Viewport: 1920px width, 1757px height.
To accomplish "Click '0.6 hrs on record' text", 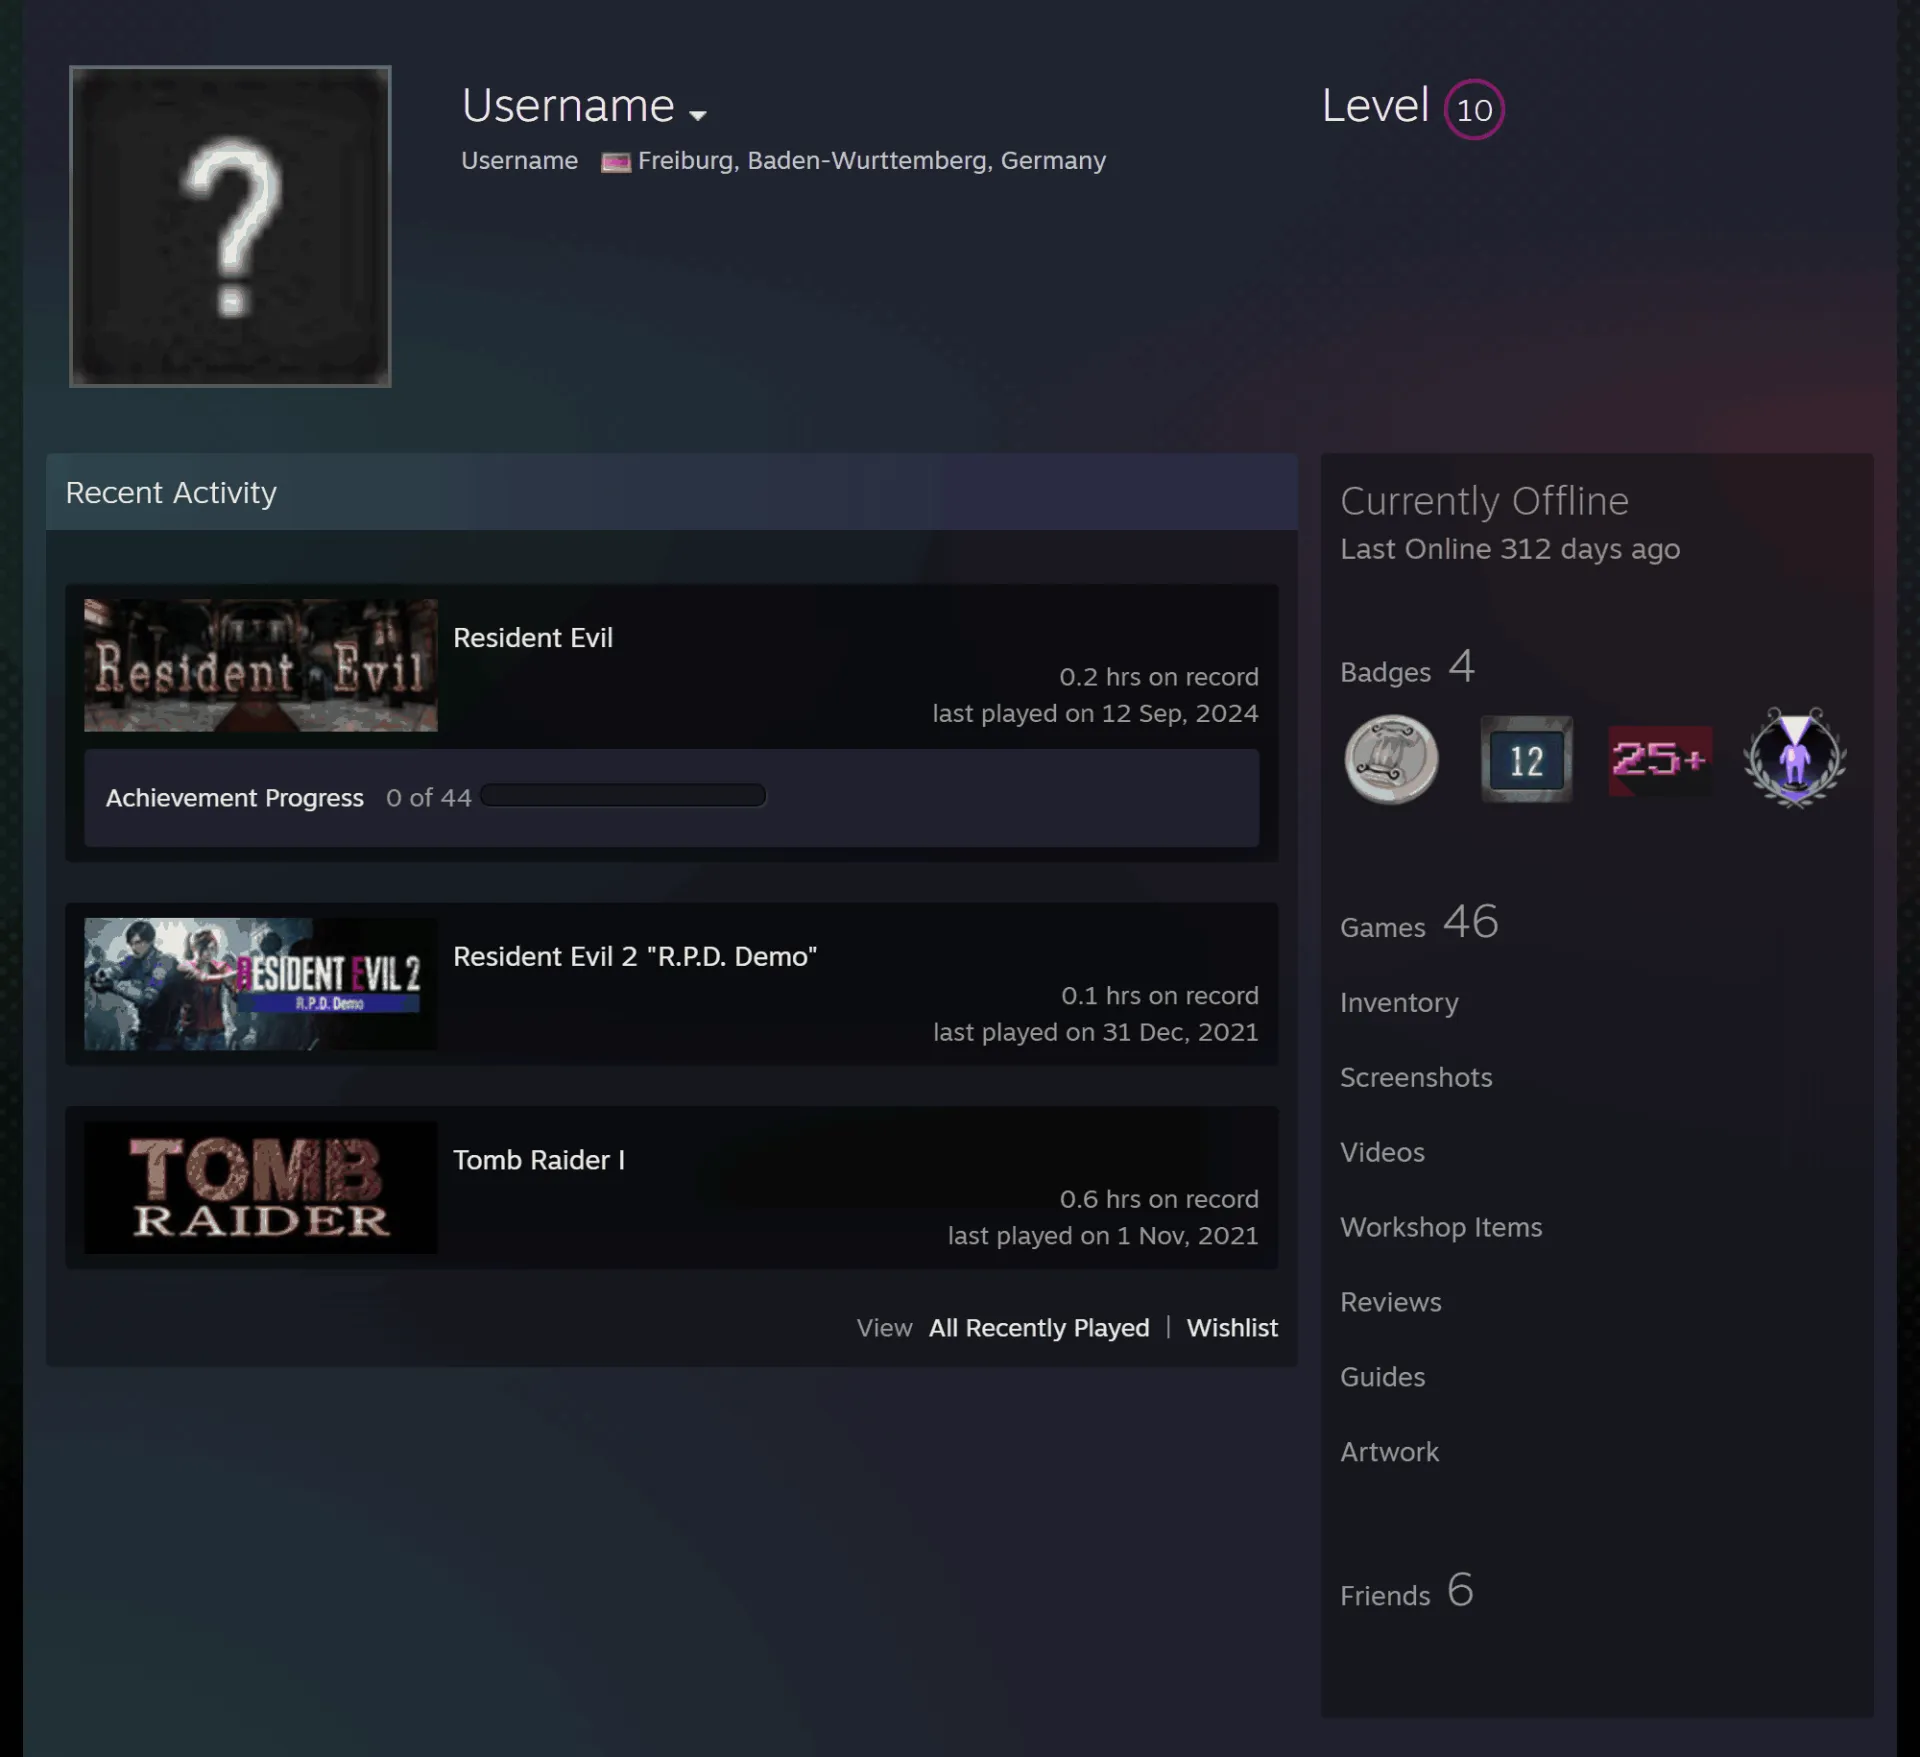I will 1159,1199.
